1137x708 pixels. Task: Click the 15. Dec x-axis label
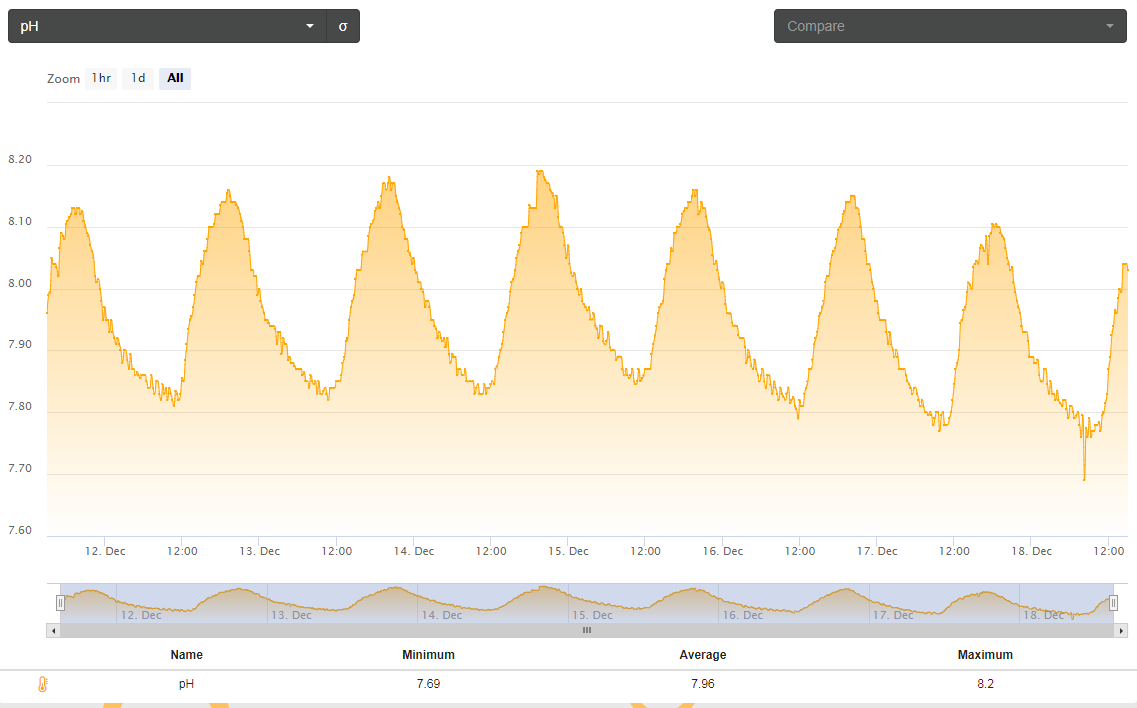click(x=568, y=551)
